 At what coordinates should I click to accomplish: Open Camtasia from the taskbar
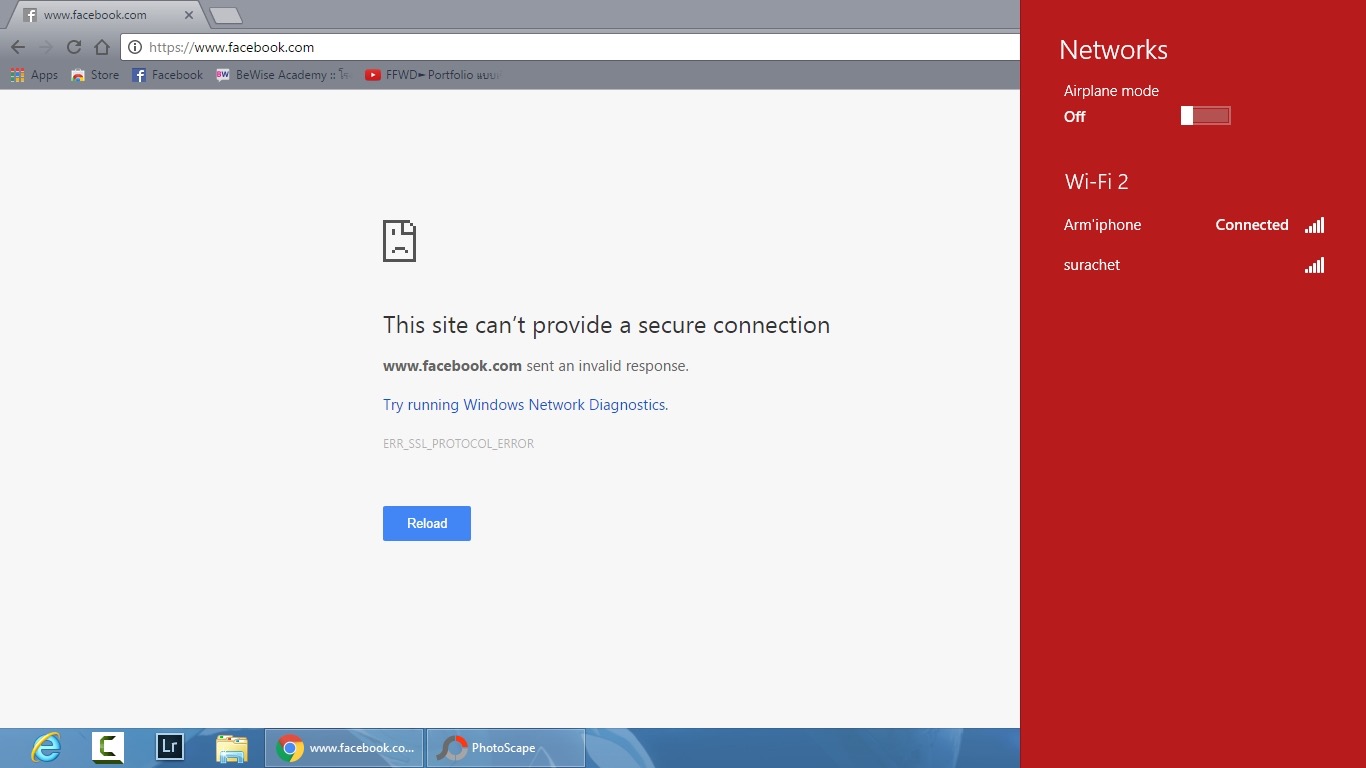(x=108, y=748)
